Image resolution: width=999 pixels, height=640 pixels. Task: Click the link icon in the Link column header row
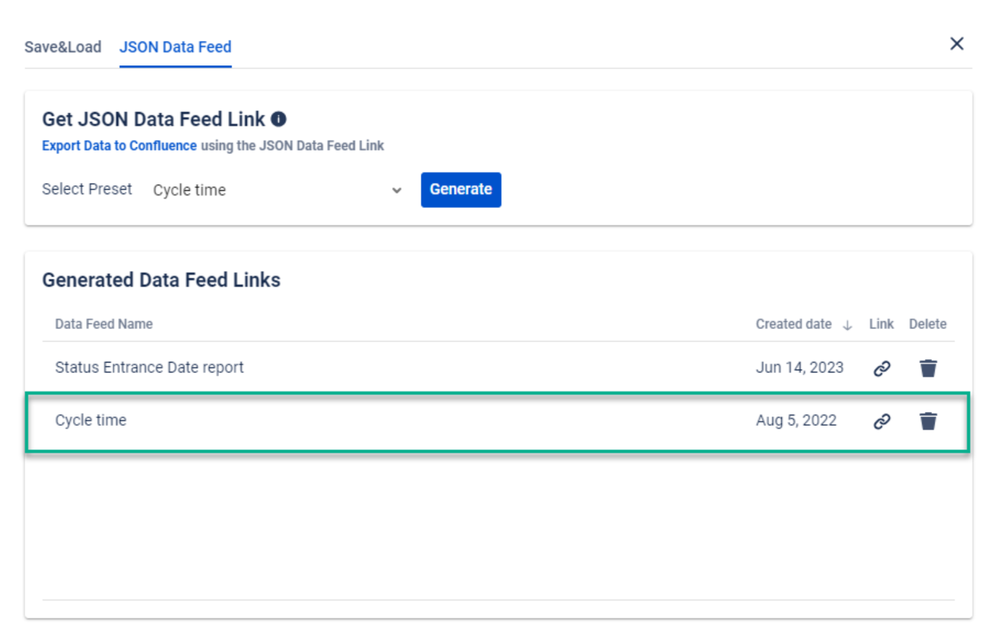[x=881, y=324]
